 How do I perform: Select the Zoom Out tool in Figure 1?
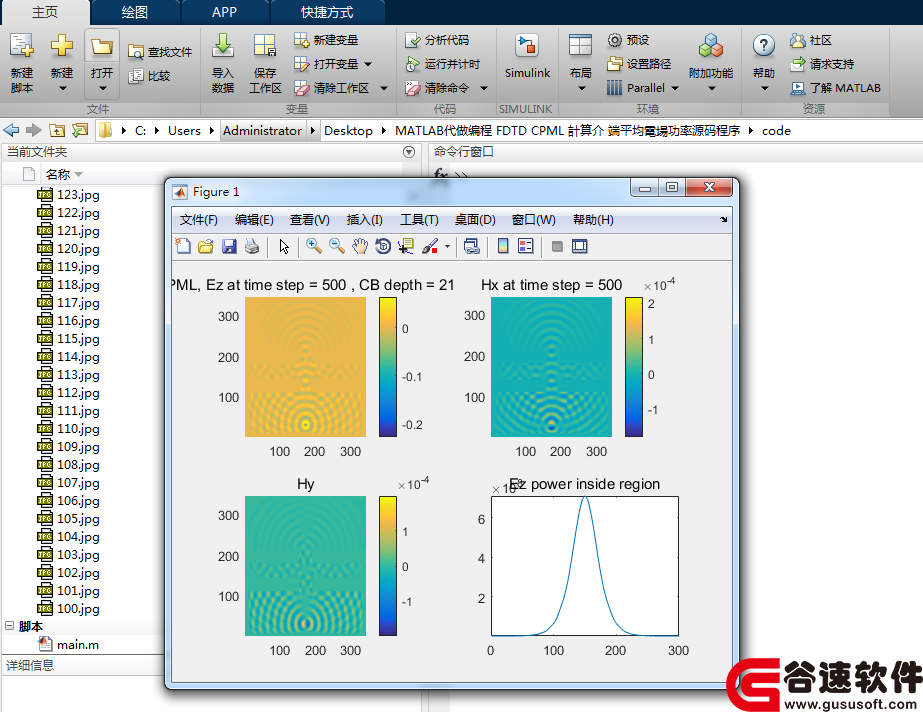(x=337, y=246)
